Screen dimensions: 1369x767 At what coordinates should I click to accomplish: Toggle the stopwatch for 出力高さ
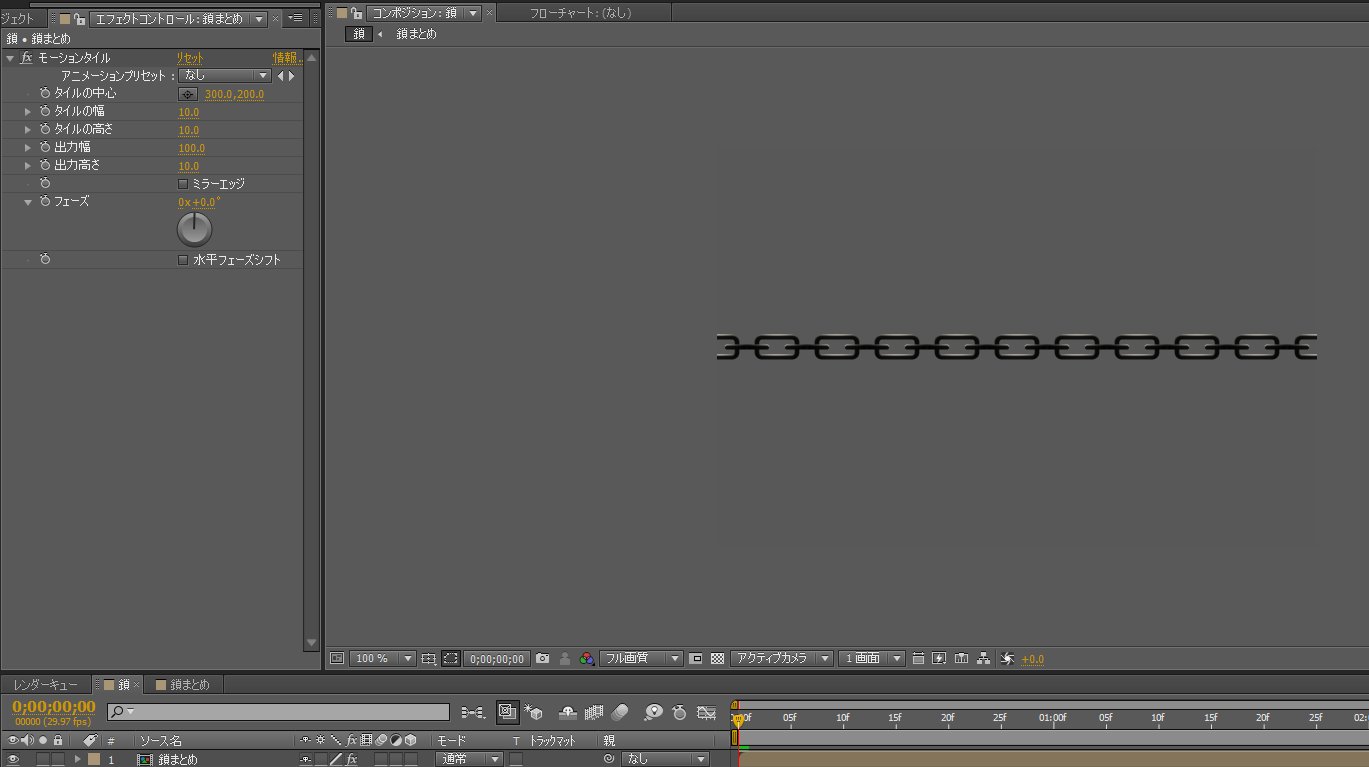45,165
